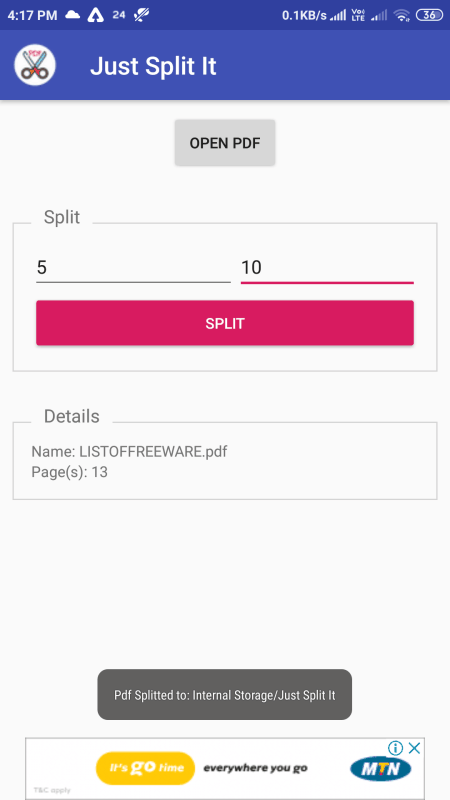The height and width of the screenshot is (800, 450).
Task: Click the pink SPLIT button
Action: coord(225,323)
